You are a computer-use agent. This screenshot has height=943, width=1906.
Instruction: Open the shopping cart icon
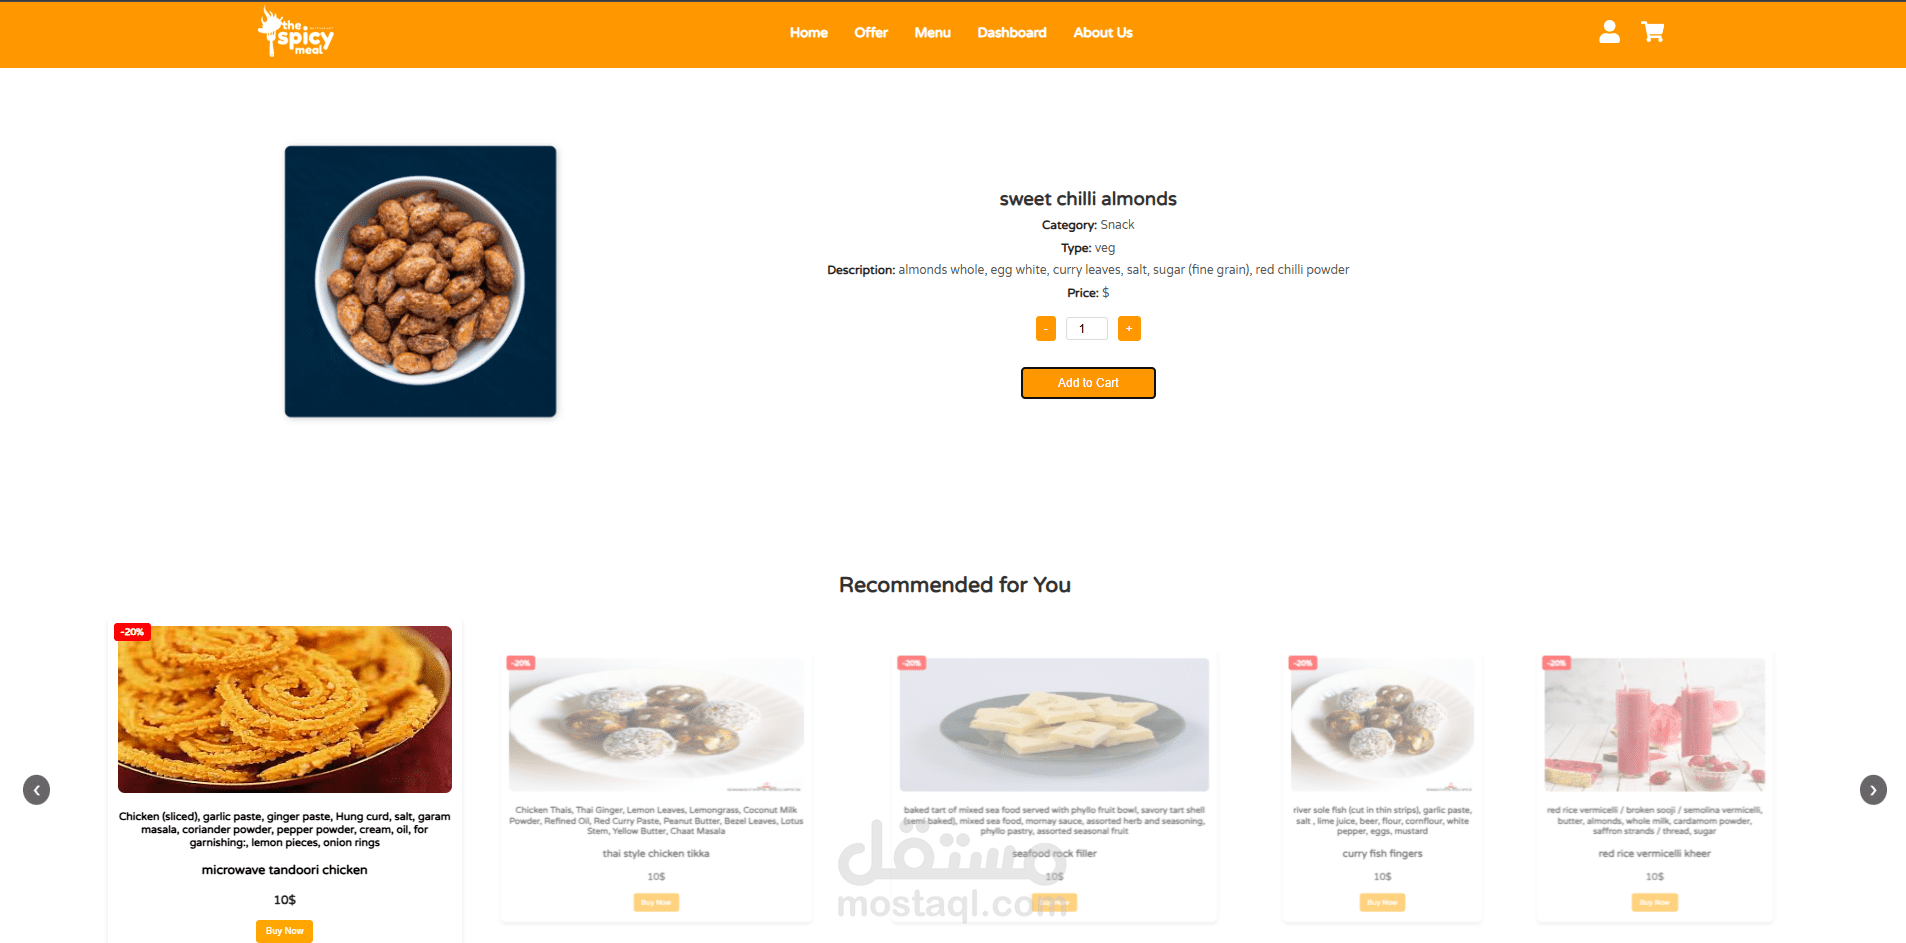click(x=1653, y=32)
